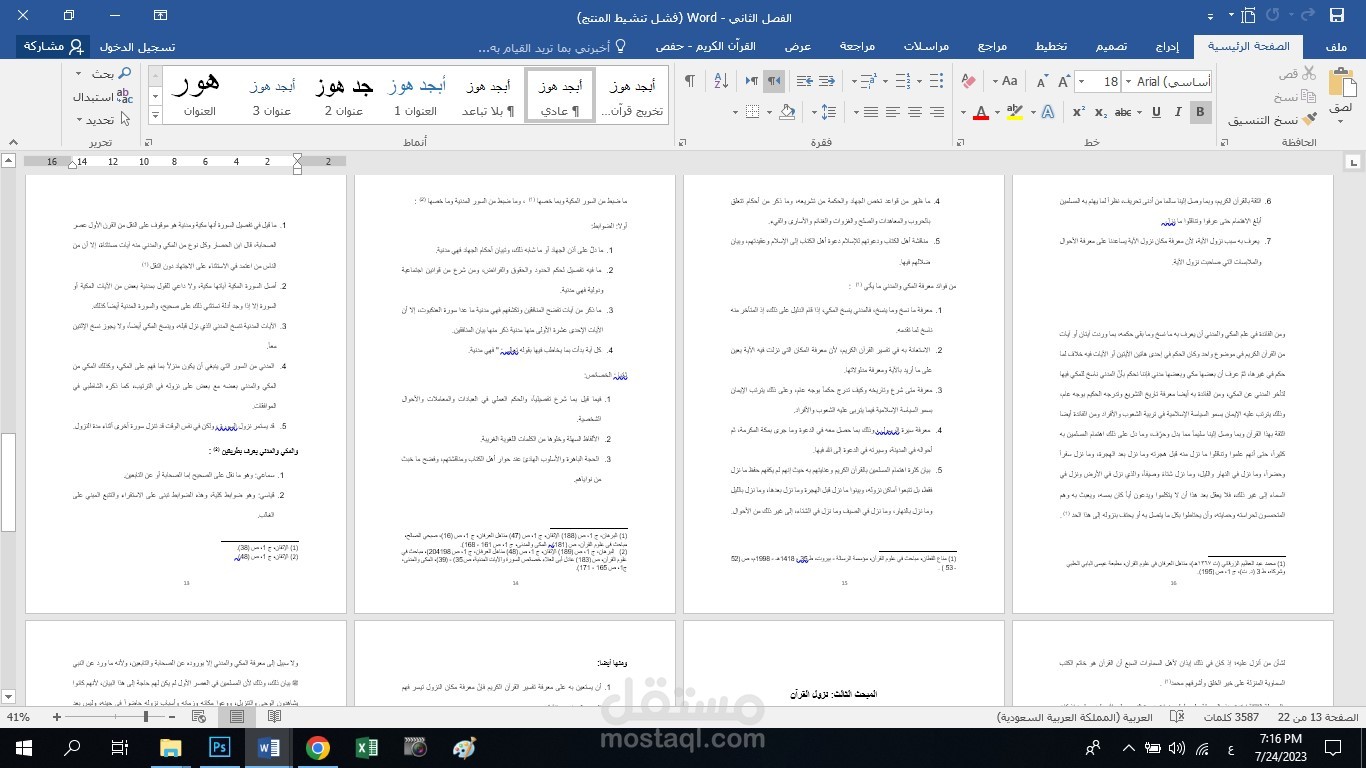Toggle Superscript (x²) formatting
Viewport: 1366px width, 768px height.
[x=1079, y=112]
